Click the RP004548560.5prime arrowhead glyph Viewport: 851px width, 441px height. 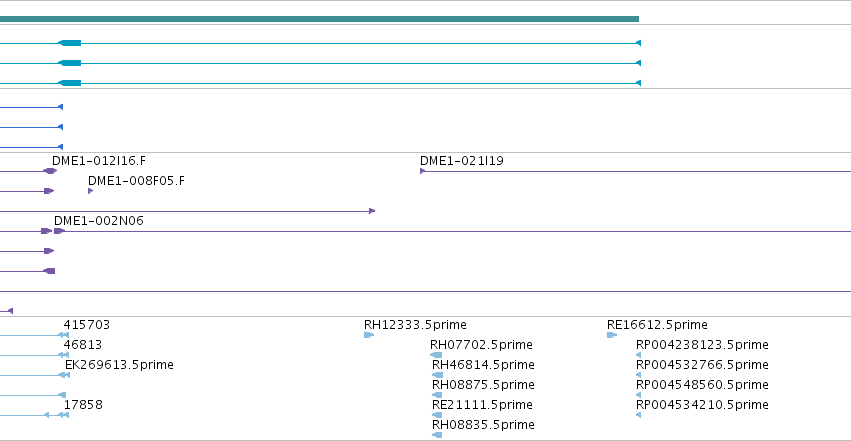pos(638,395)
